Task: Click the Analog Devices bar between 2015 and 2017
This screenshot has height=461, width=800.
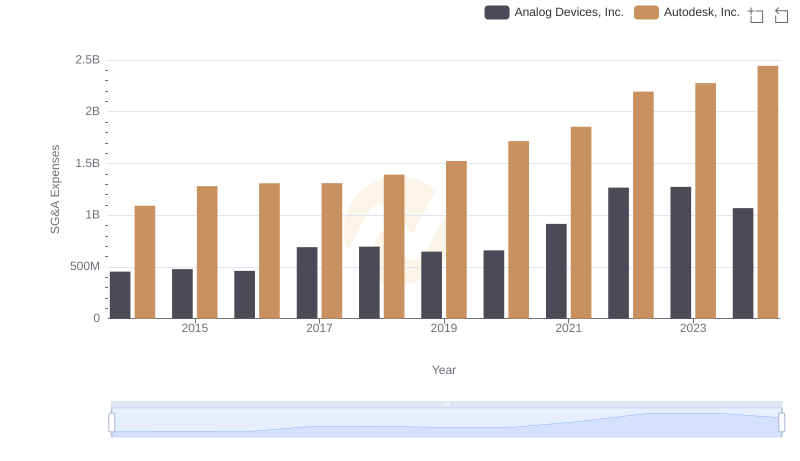Action: (245, 295)
